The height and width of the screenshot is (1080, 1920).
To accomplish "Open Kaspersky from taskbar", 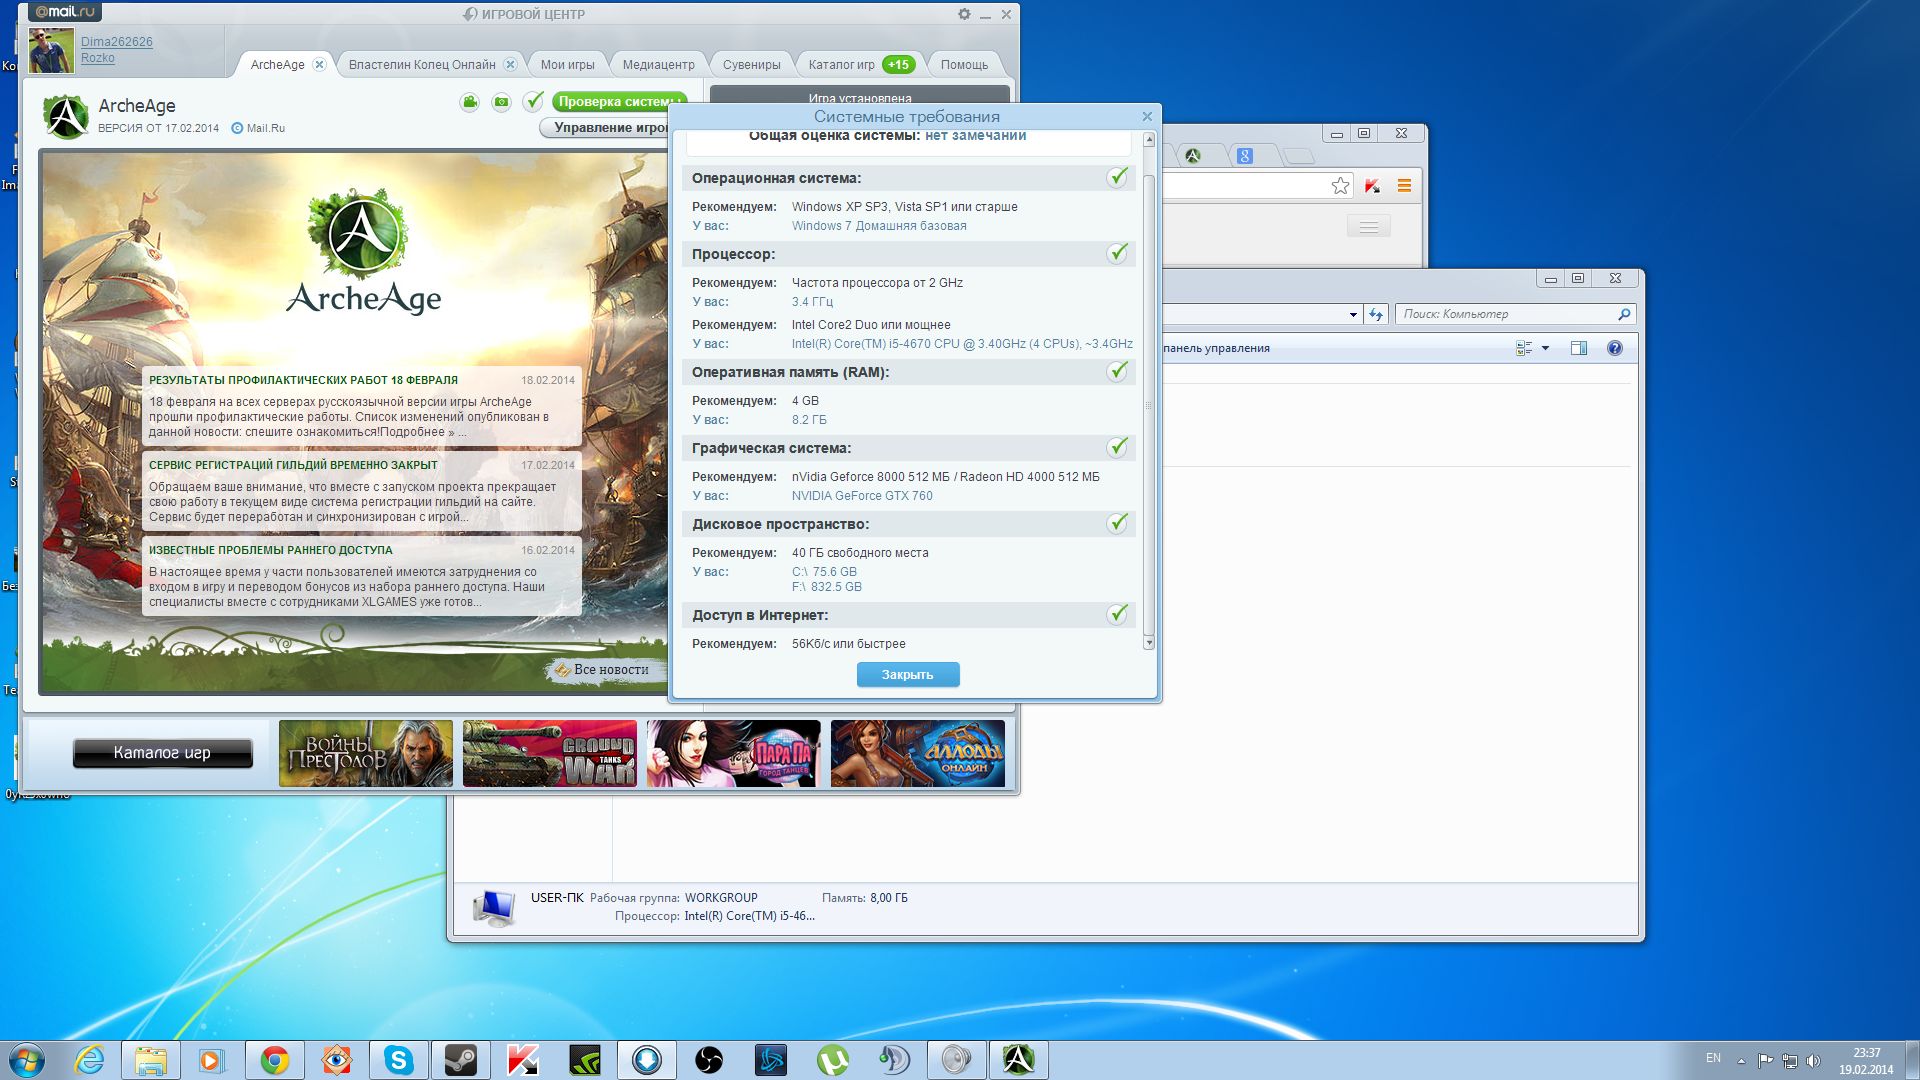I will tap(523, 1060).
